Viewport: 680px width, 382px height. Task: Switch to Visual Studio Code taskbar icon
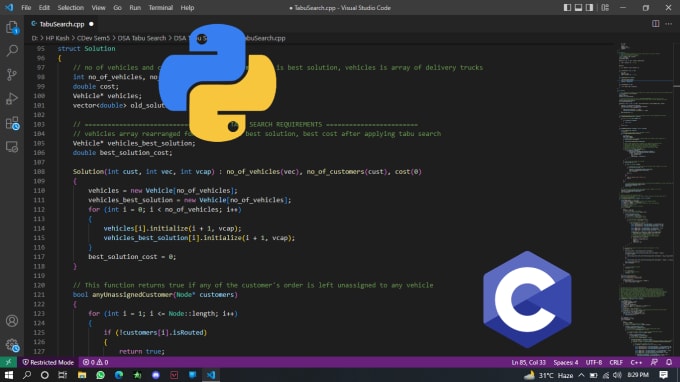(211, 375)
